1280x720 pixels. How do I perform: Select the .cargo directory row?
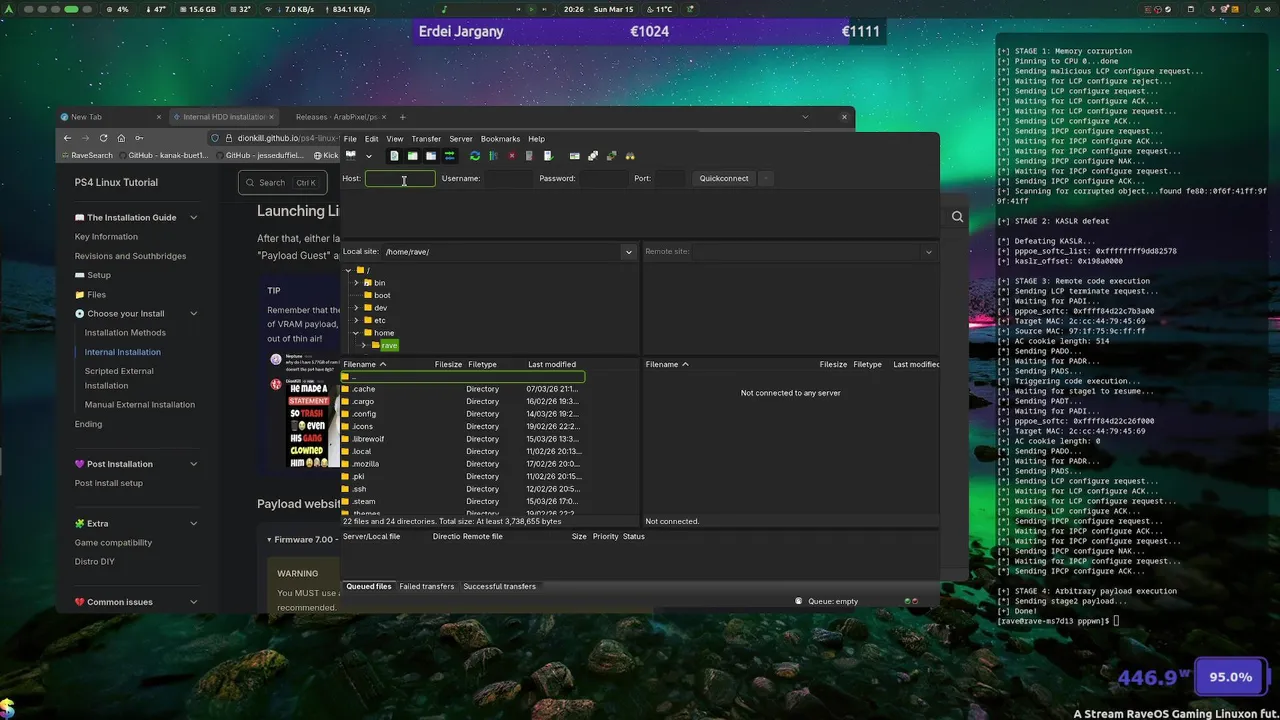coord(463,401)
